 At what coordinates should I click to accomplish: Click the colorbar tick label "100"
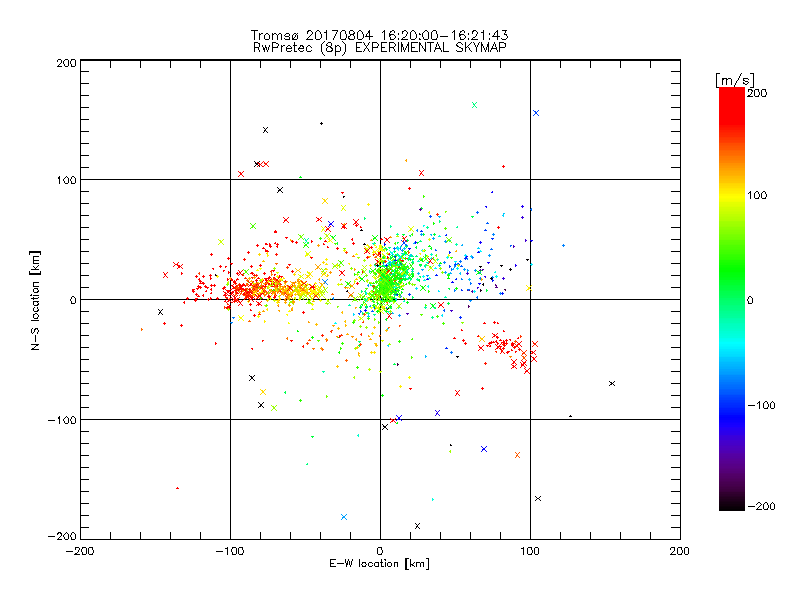(757, 195)
